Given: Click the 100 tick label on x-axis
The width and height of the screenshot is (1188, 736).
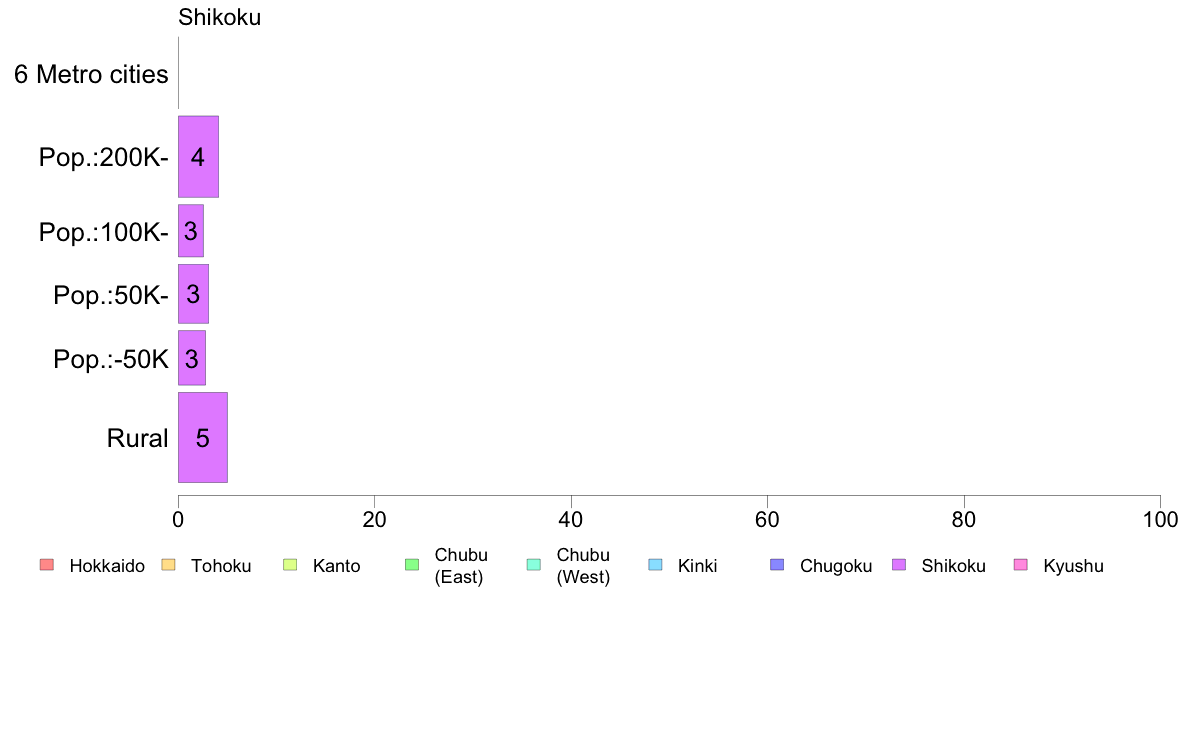Looking at the screenshot, I should pyautogui.click(x=1160, y=519).
